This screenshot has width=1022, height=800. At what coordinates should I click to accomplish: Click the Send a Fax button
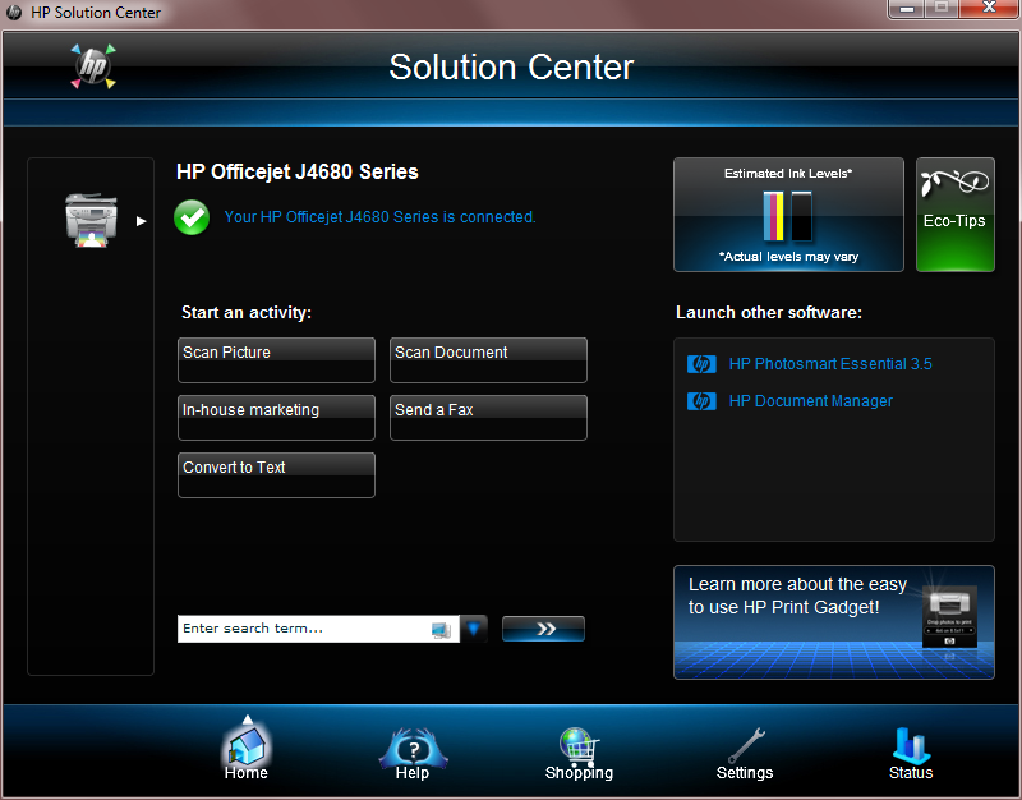pyautogui.click(x=488, y=417)
